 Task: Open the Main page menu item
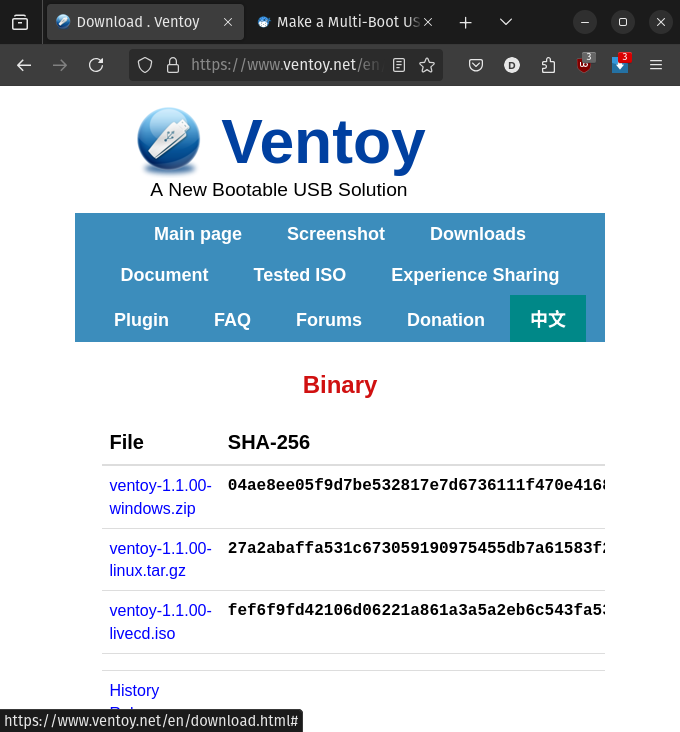click(198, 234)
